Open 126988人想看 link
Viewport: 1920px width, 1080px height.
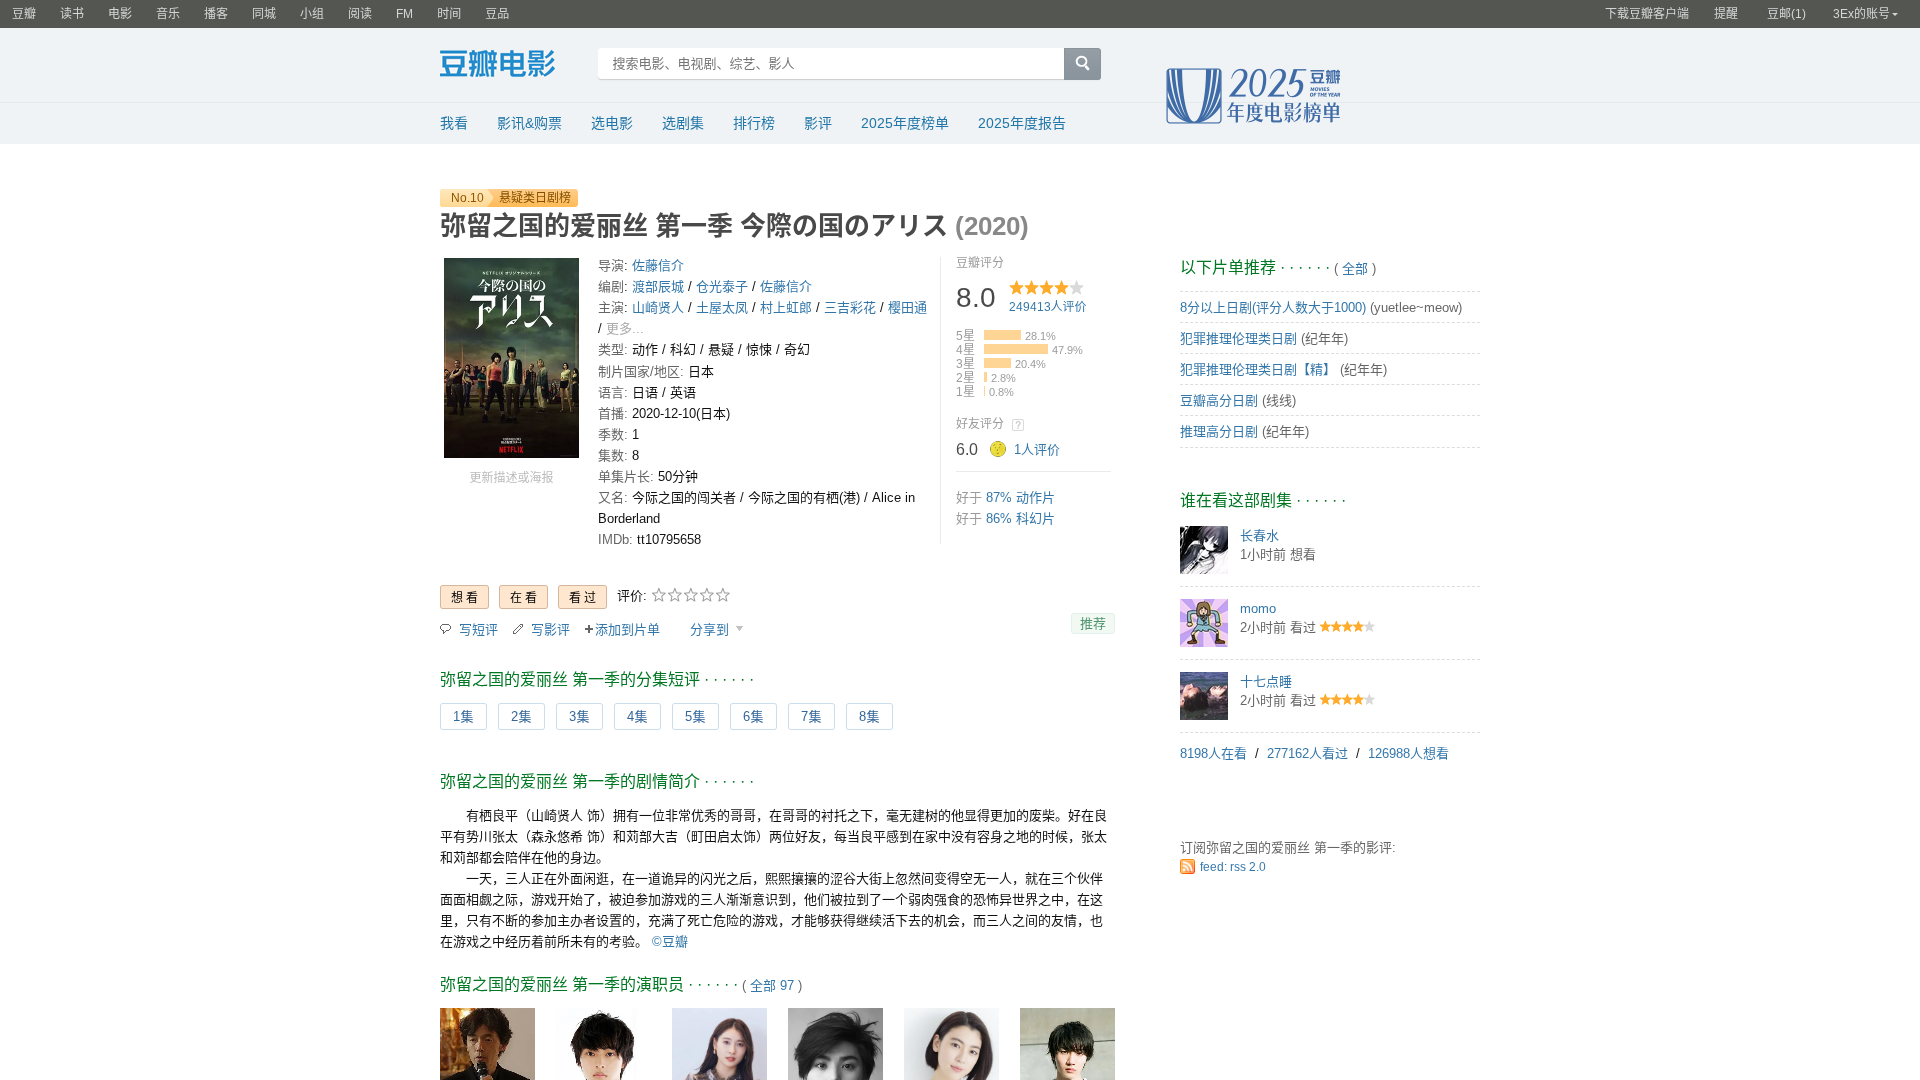(1408, 754)
